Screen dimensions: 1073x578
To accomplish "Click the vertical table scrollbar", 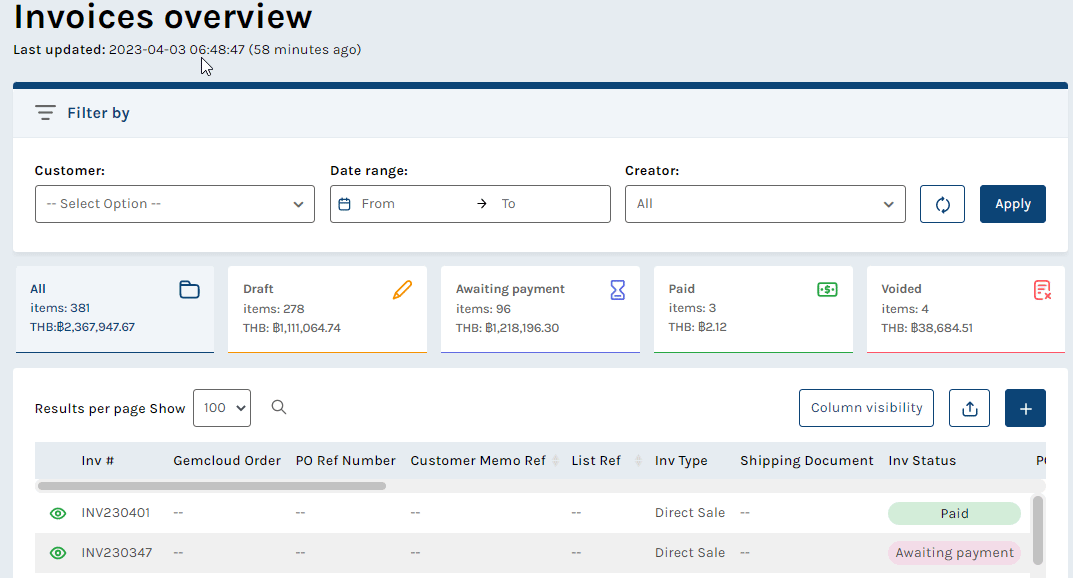I will click(1037, 530).
